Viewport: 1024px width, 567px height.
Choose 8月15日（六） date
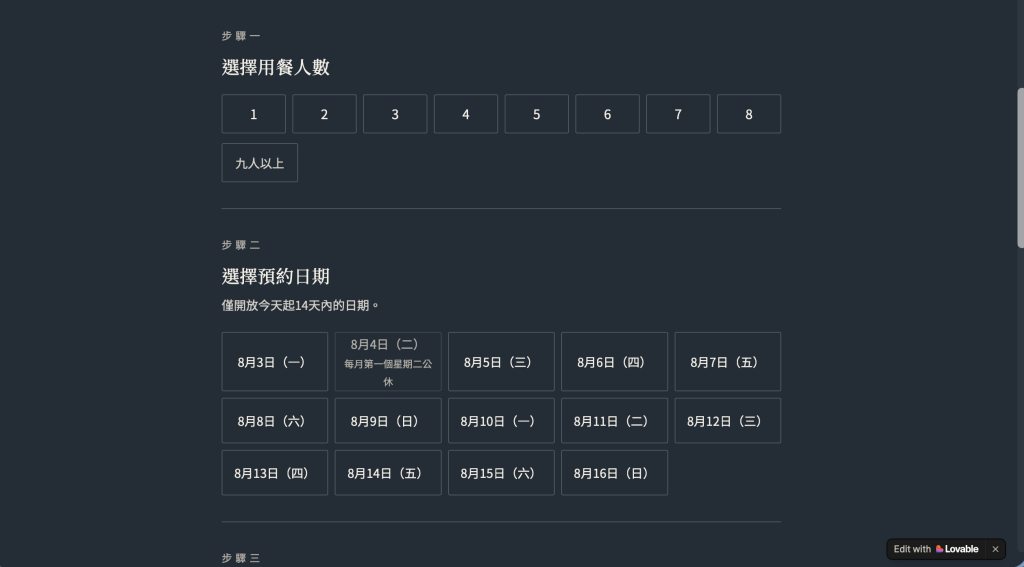(501, 473)
